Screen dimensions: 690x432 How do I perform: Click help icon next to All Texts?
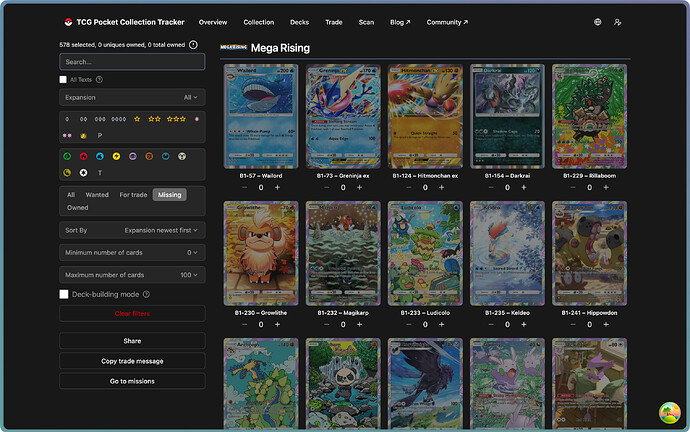pyautogui.click(x=99, y=79)
